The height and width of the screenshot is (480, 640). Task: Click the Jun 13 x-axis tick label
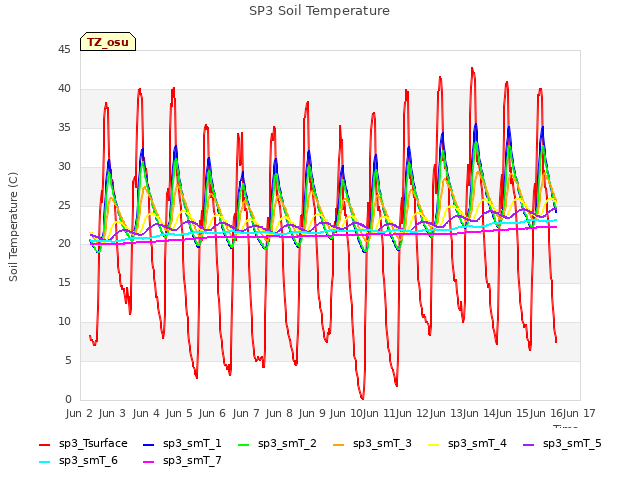click(446, 413)
